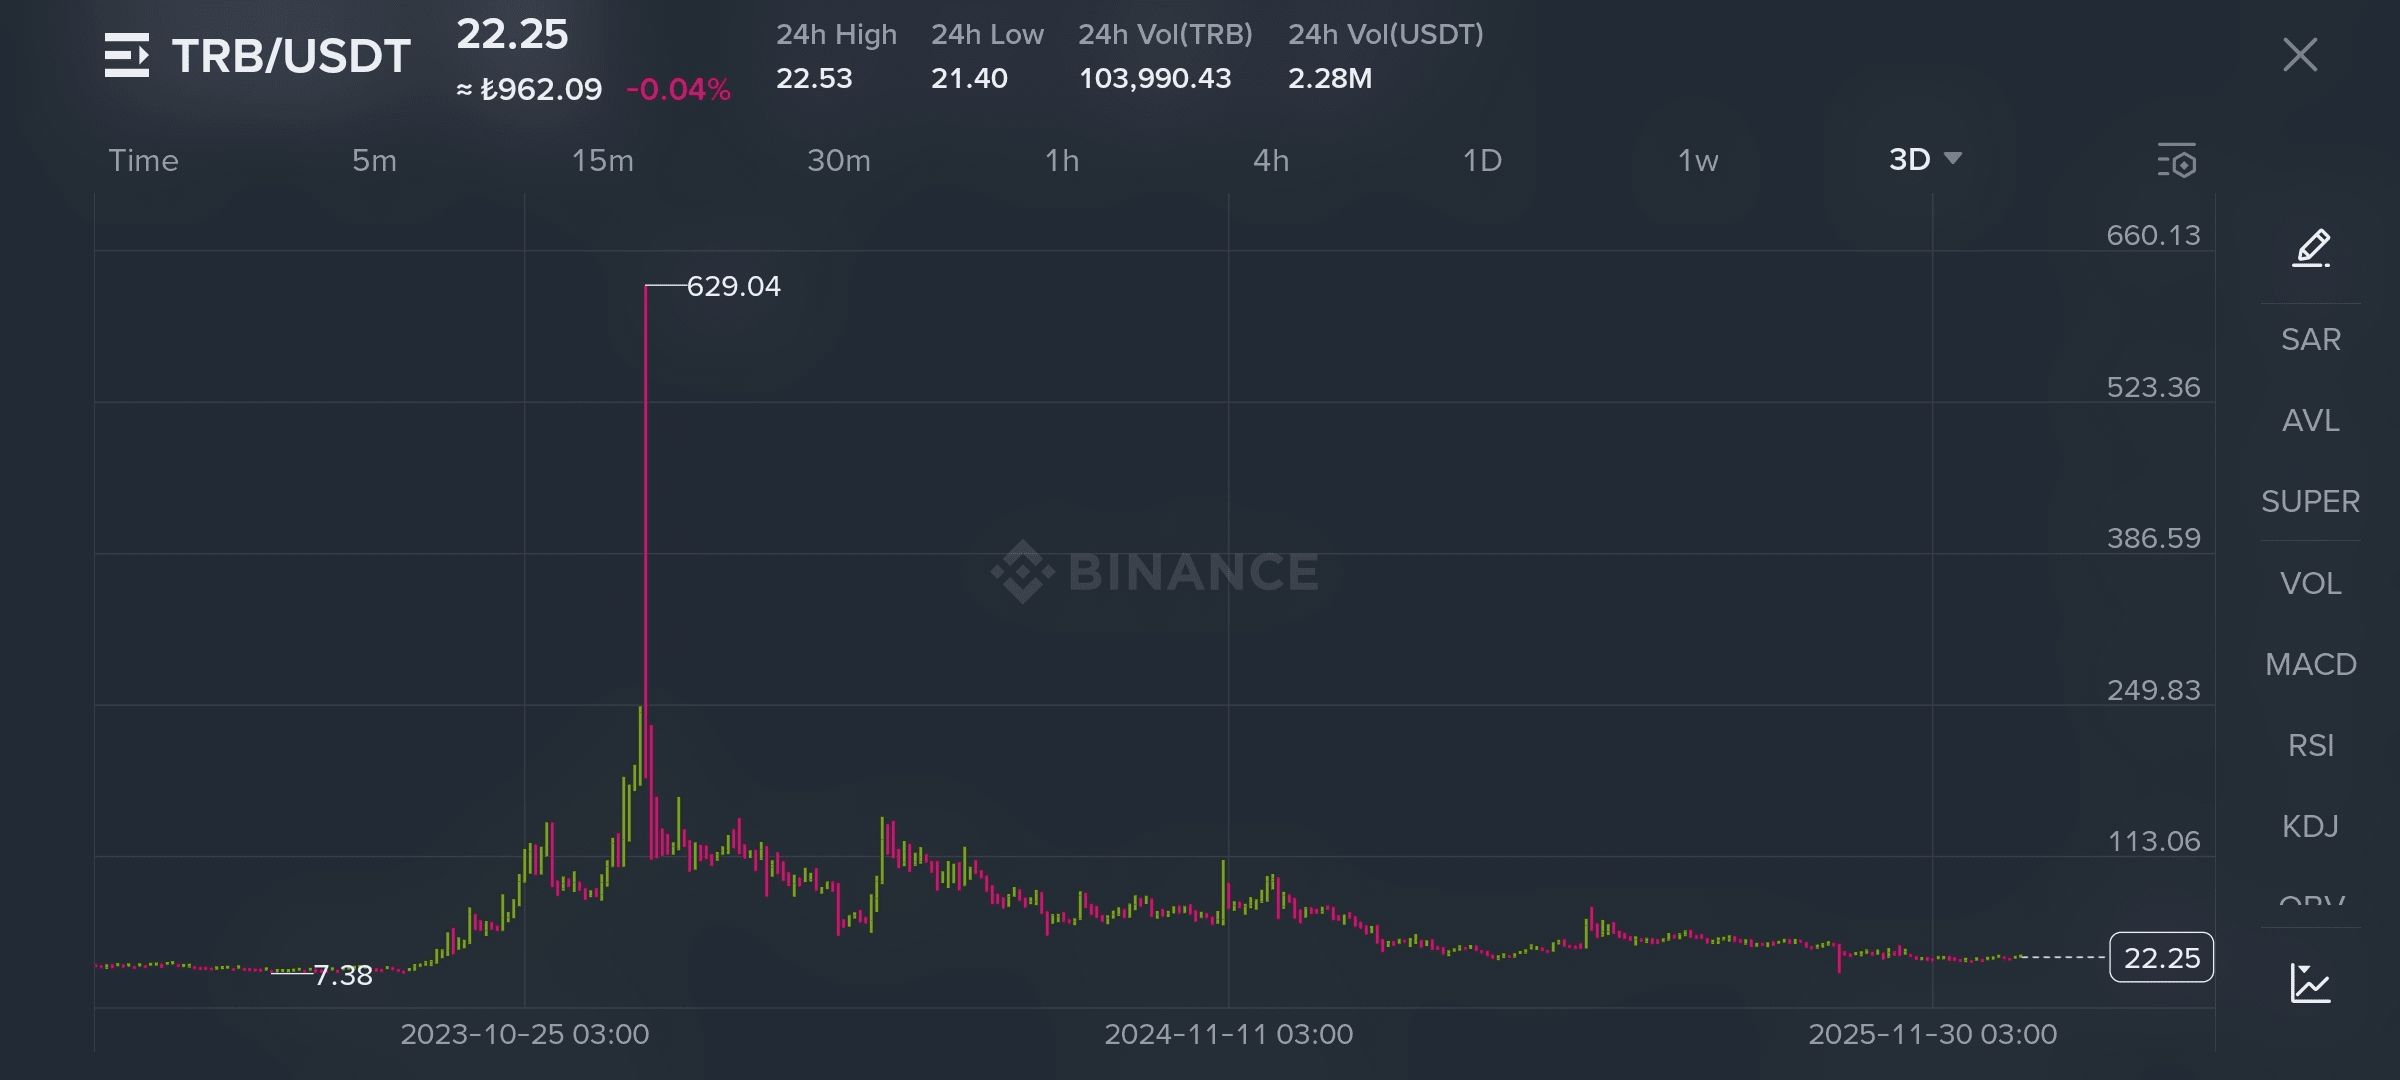Click the TRB/USDT pair name
This screenshot has width=2400, height=1080.
(x=291, y=56)
